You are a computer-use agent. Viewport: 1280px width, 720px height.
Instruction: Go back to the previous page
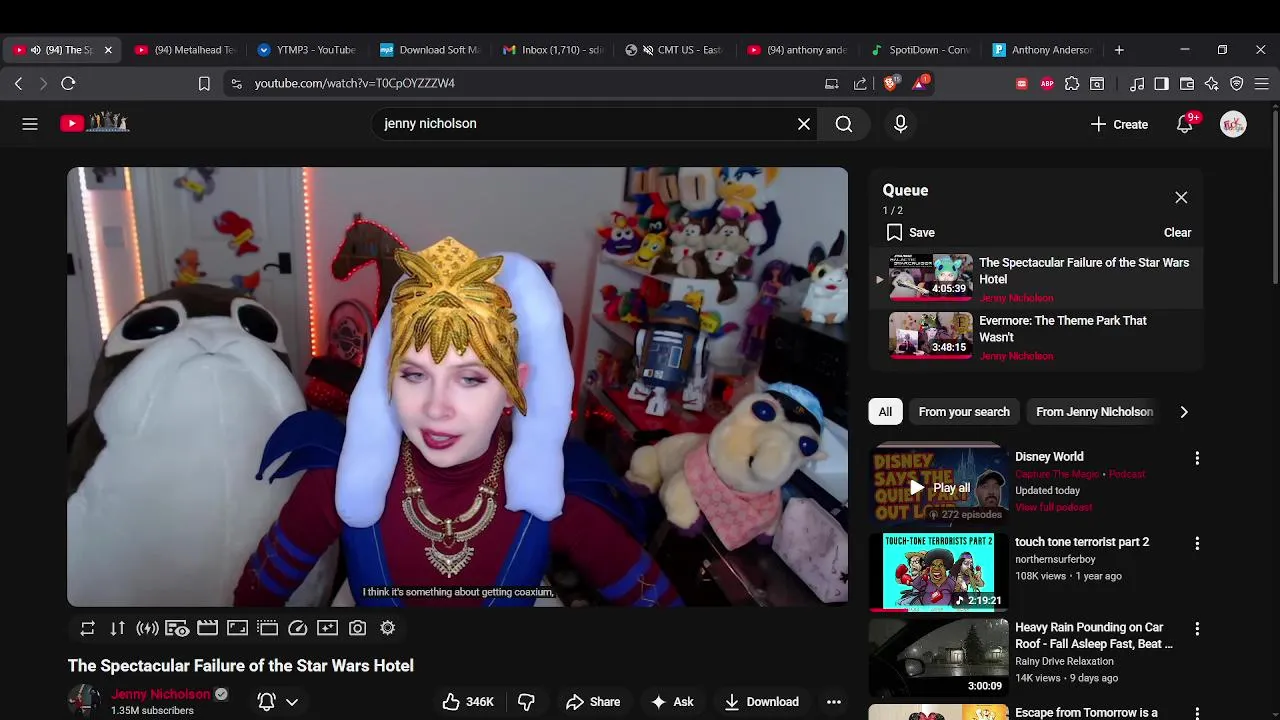[19, 84]
